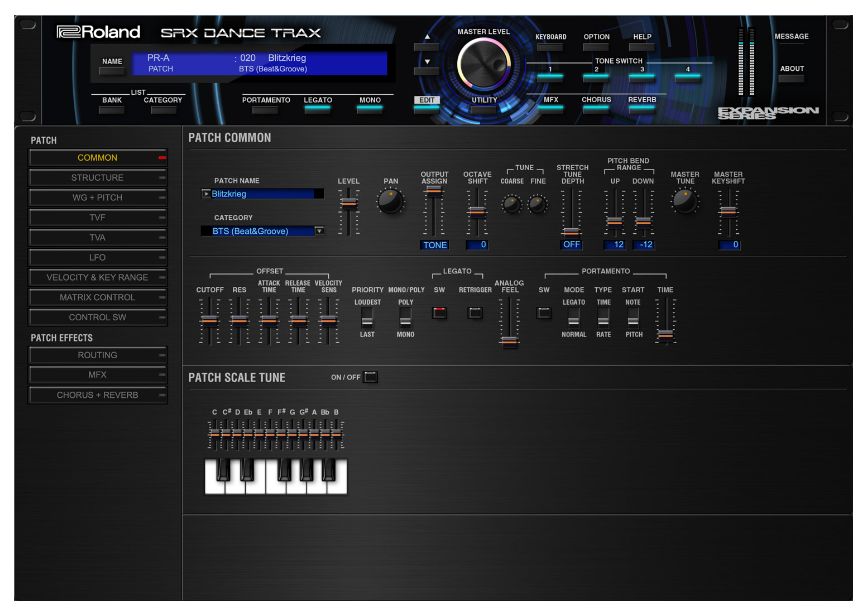This screenshot has width=868, height=616.
Task: Open the Category list button
Action: pyautogui.click(x=163, y=110)
